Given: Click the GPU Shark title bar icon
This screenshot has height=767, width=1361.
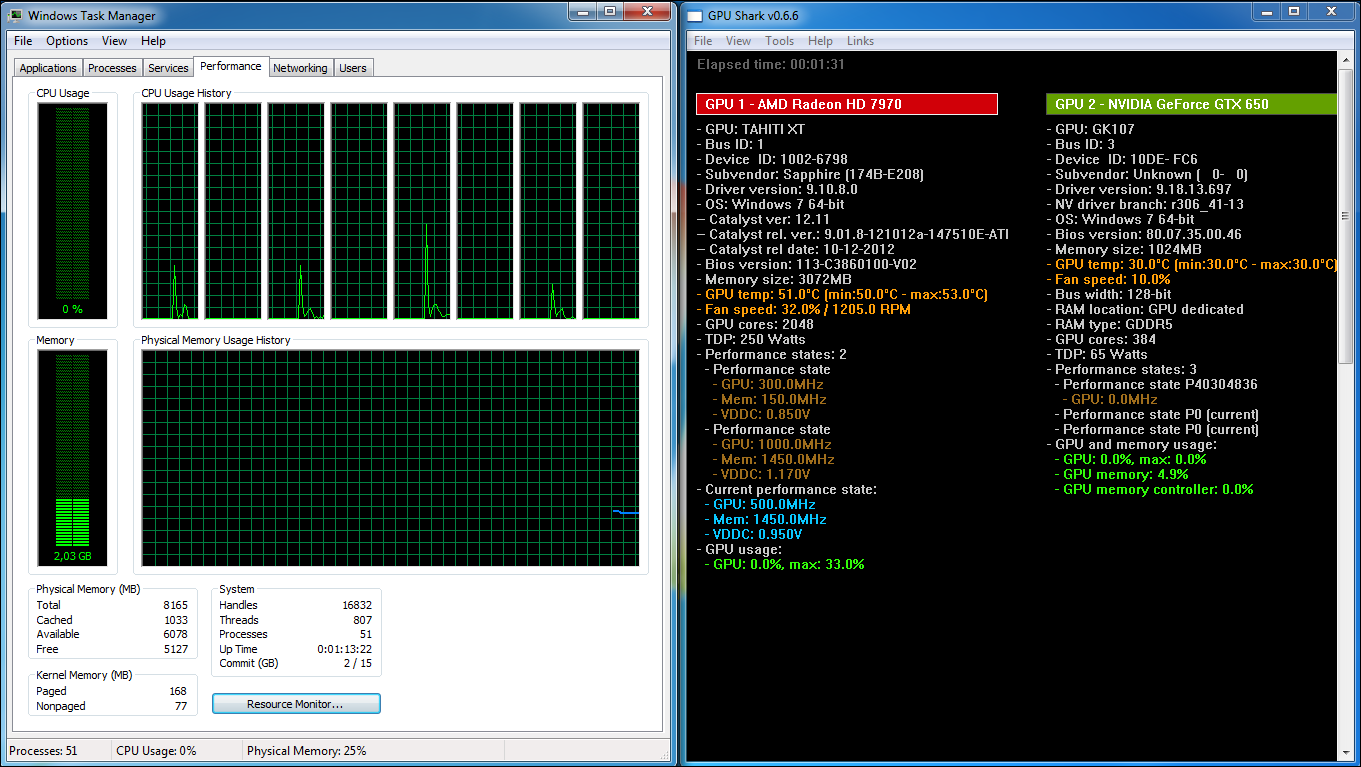Looking at the screenshot, I should tap(695, 16).
